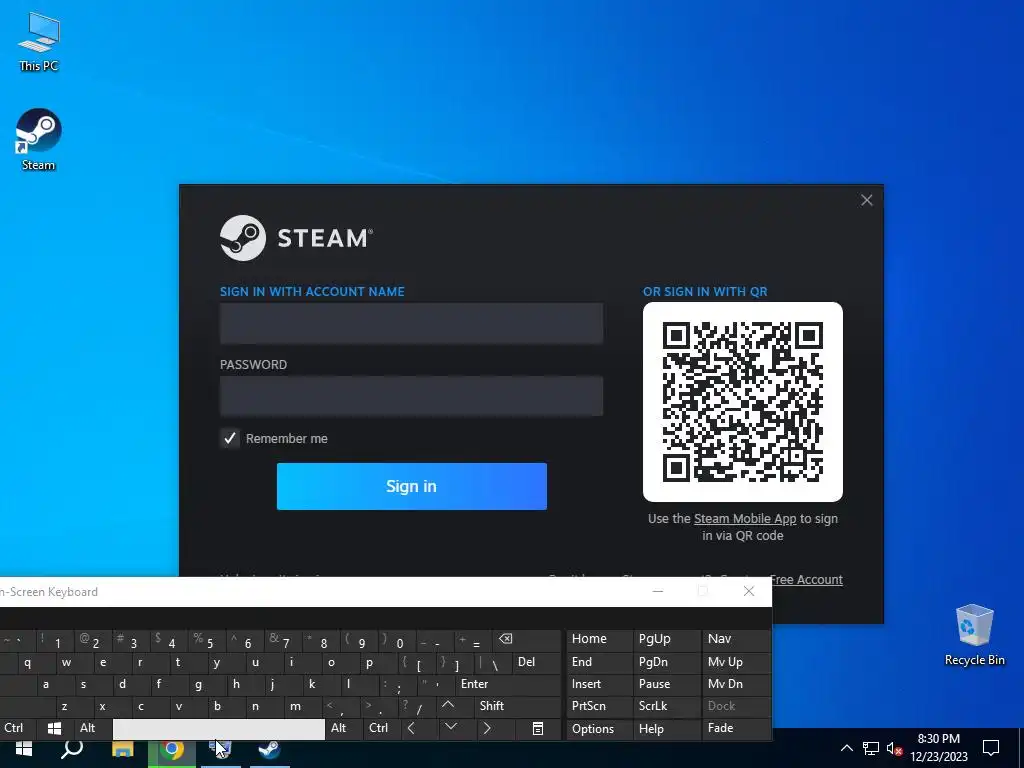Click the Sign in button
Image resolution: width=1024 pixels, height=768 pixels.
click(x=411, y=487)
